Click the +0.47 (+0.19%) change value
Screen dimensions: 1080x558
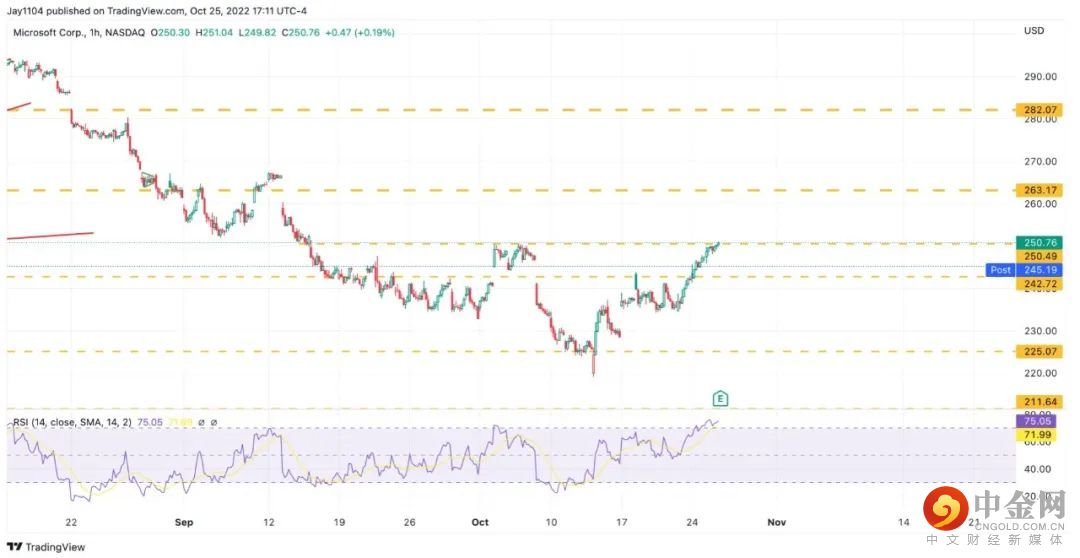click(x=360, y=32)
